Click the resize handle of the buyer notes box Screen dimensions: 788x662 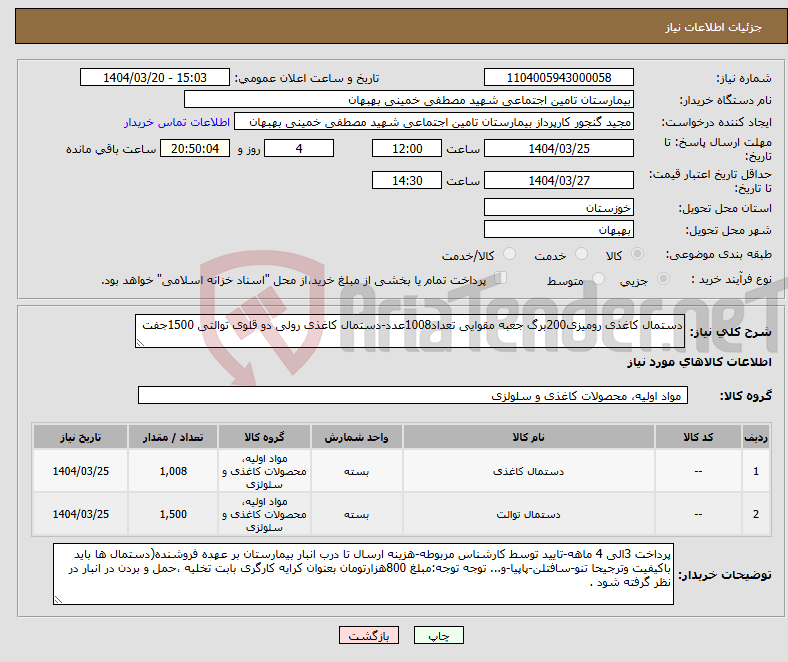(x=58, y=599)
